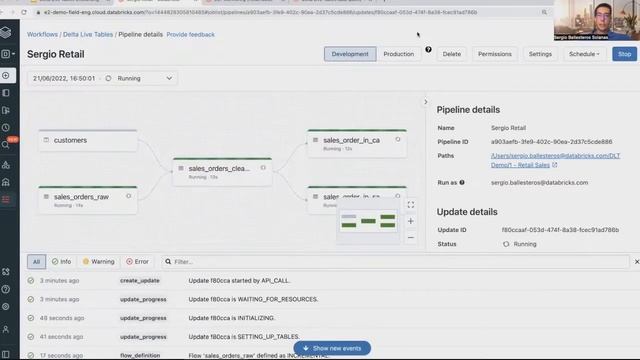Open the Data icon in sidebar
Image resolution: width=640 pixels, height=360 pixels.
point(6,164)
